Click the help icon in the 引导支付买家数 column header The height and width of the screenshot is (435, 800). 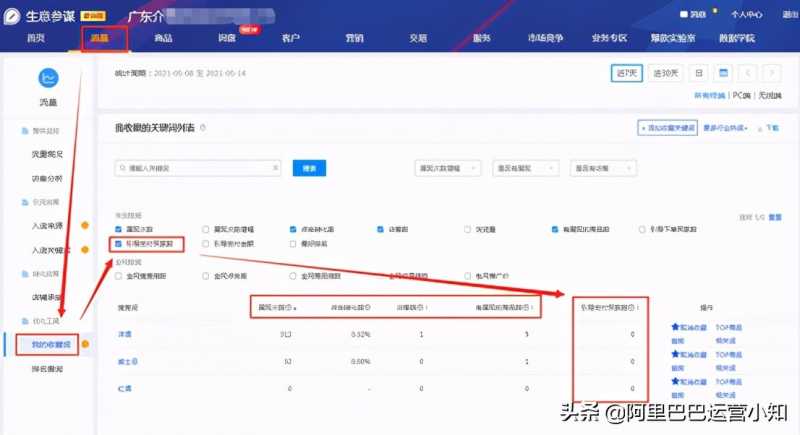pyautogui.click(x=632, y=308)
